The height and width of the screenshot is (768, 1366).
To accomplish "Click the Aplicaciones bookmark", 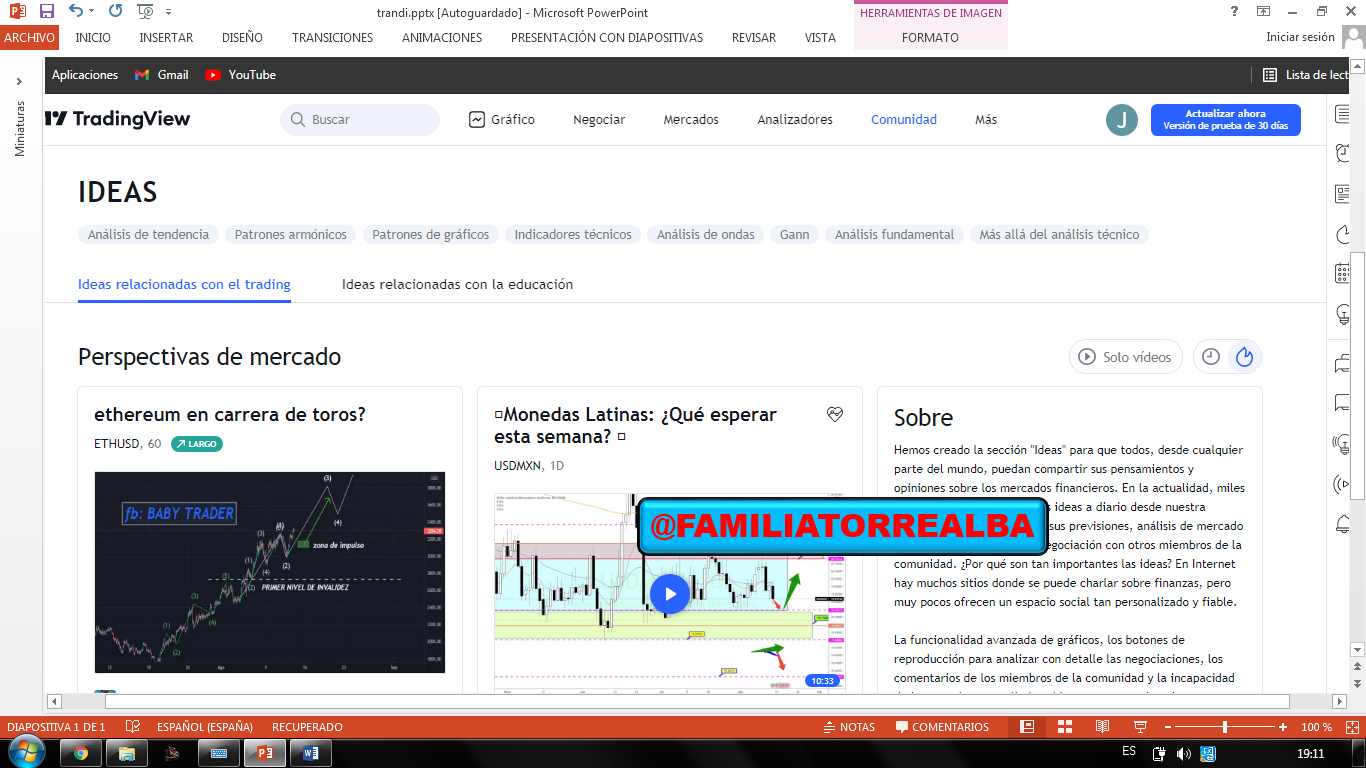I will 85,75.
